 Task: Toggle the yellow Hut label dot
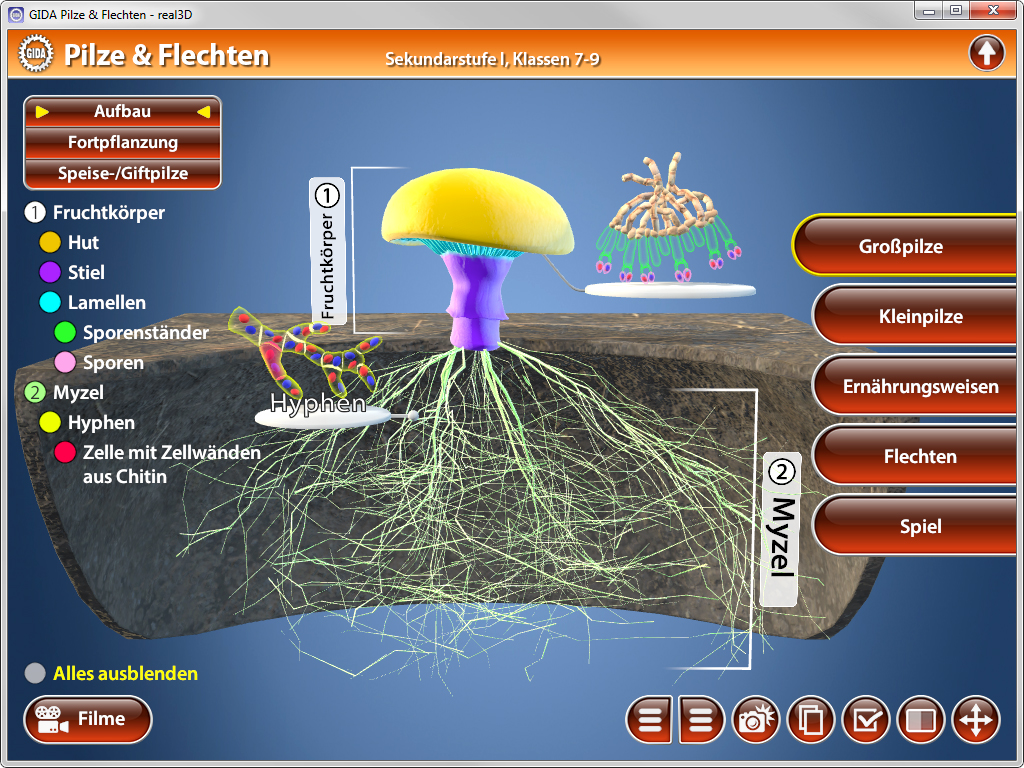point(50,242)
